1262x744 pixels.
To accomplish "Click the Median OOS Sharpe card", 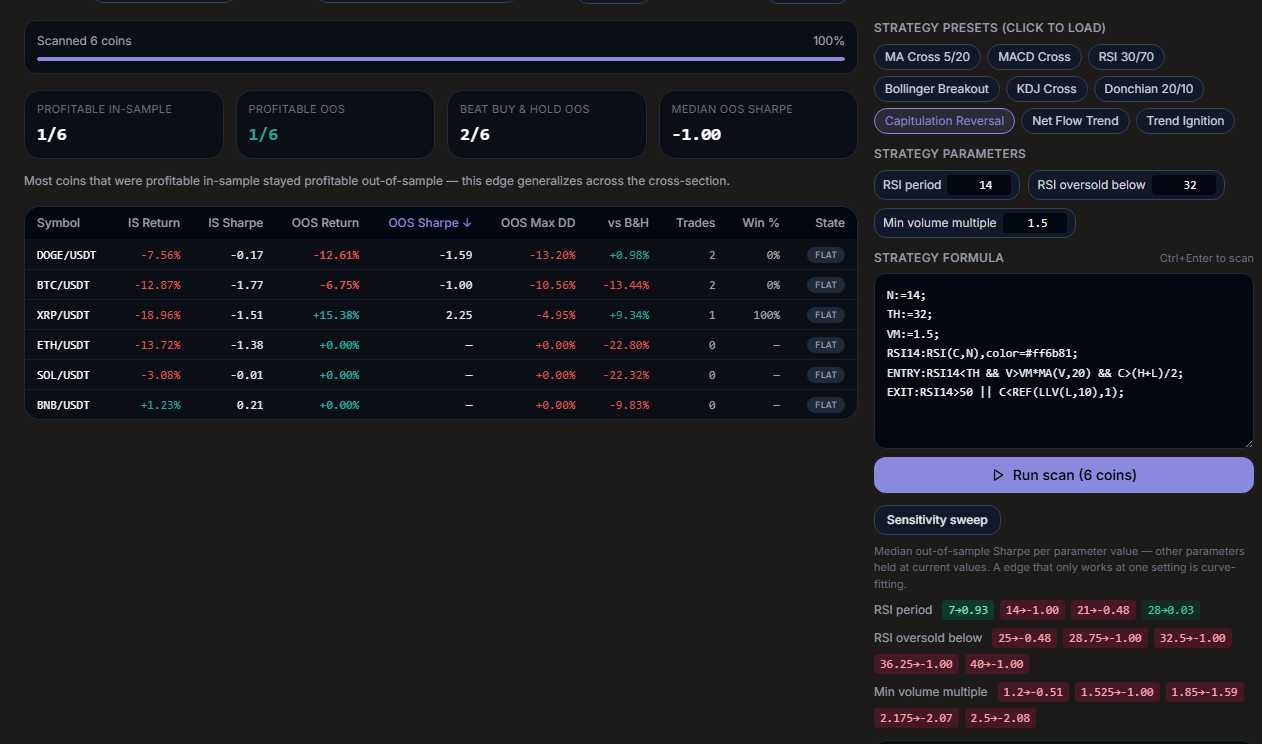I will pyautogui.click(x=758, y=125).
